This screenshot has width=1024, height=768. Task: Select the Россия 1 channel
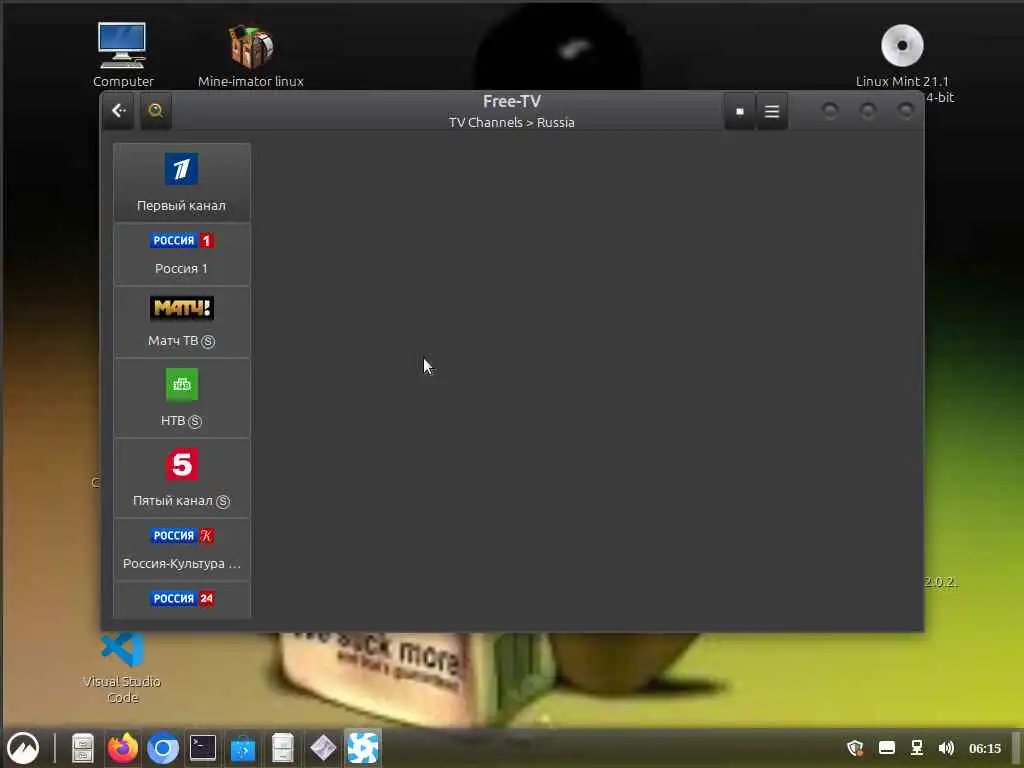coord(182,255)
